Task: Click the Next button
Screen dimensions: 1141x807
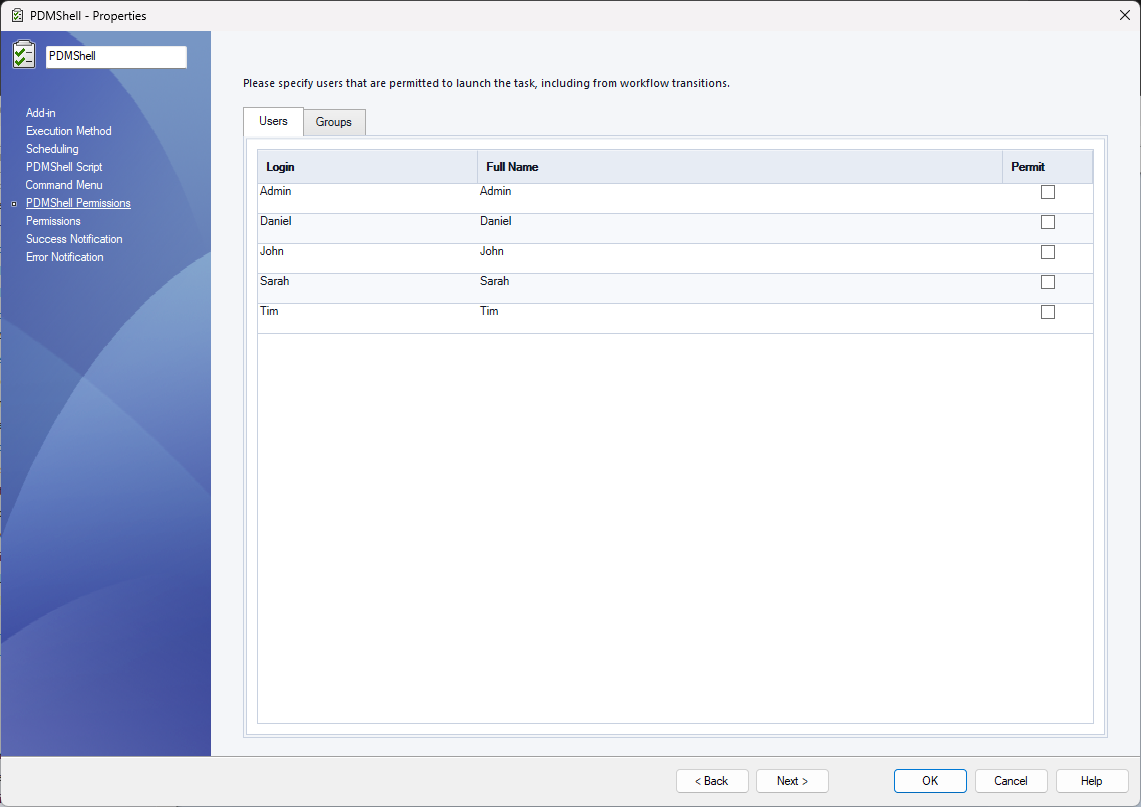Action: [792, 781]
